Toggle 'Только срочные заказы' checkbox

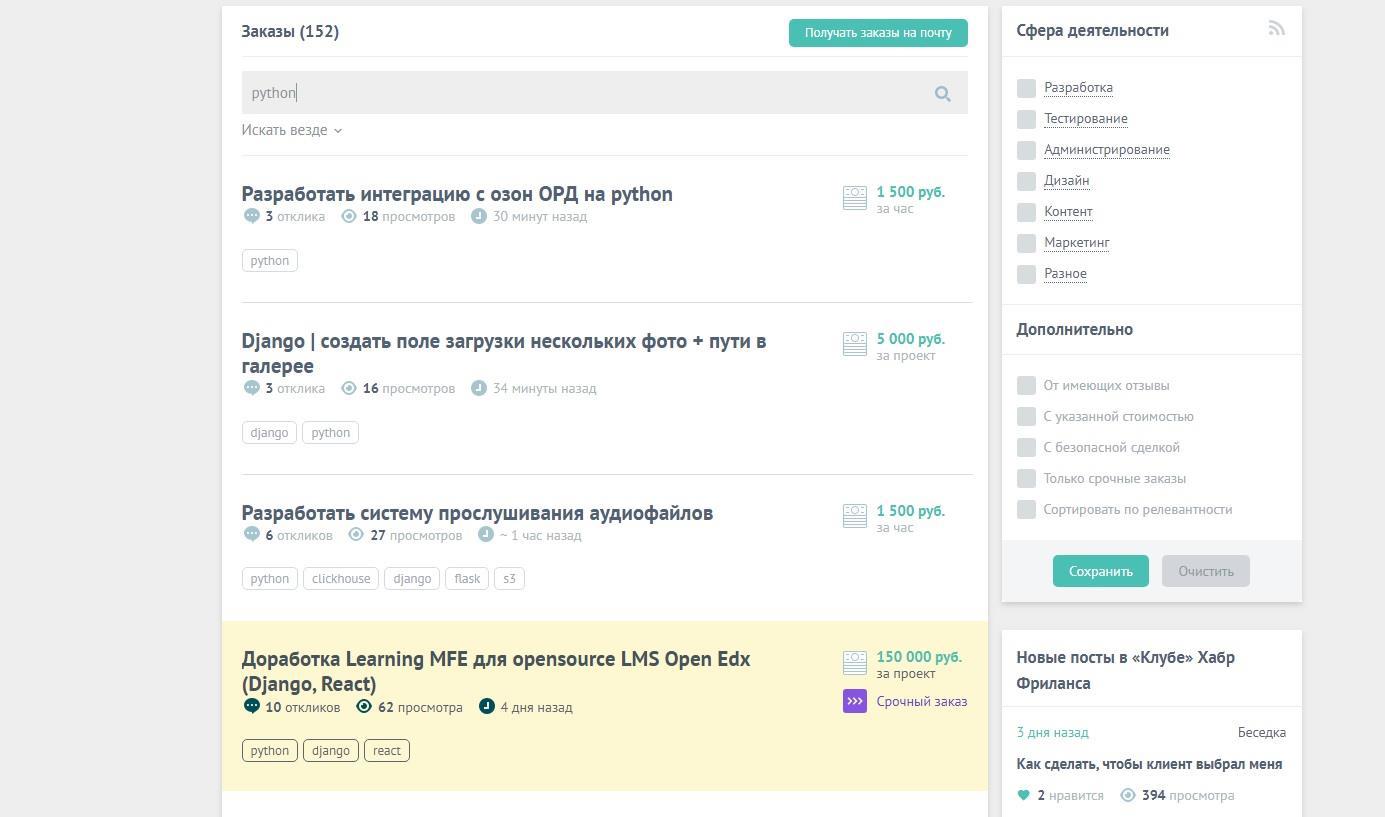pyautogui.click(x=1026, y=478)
